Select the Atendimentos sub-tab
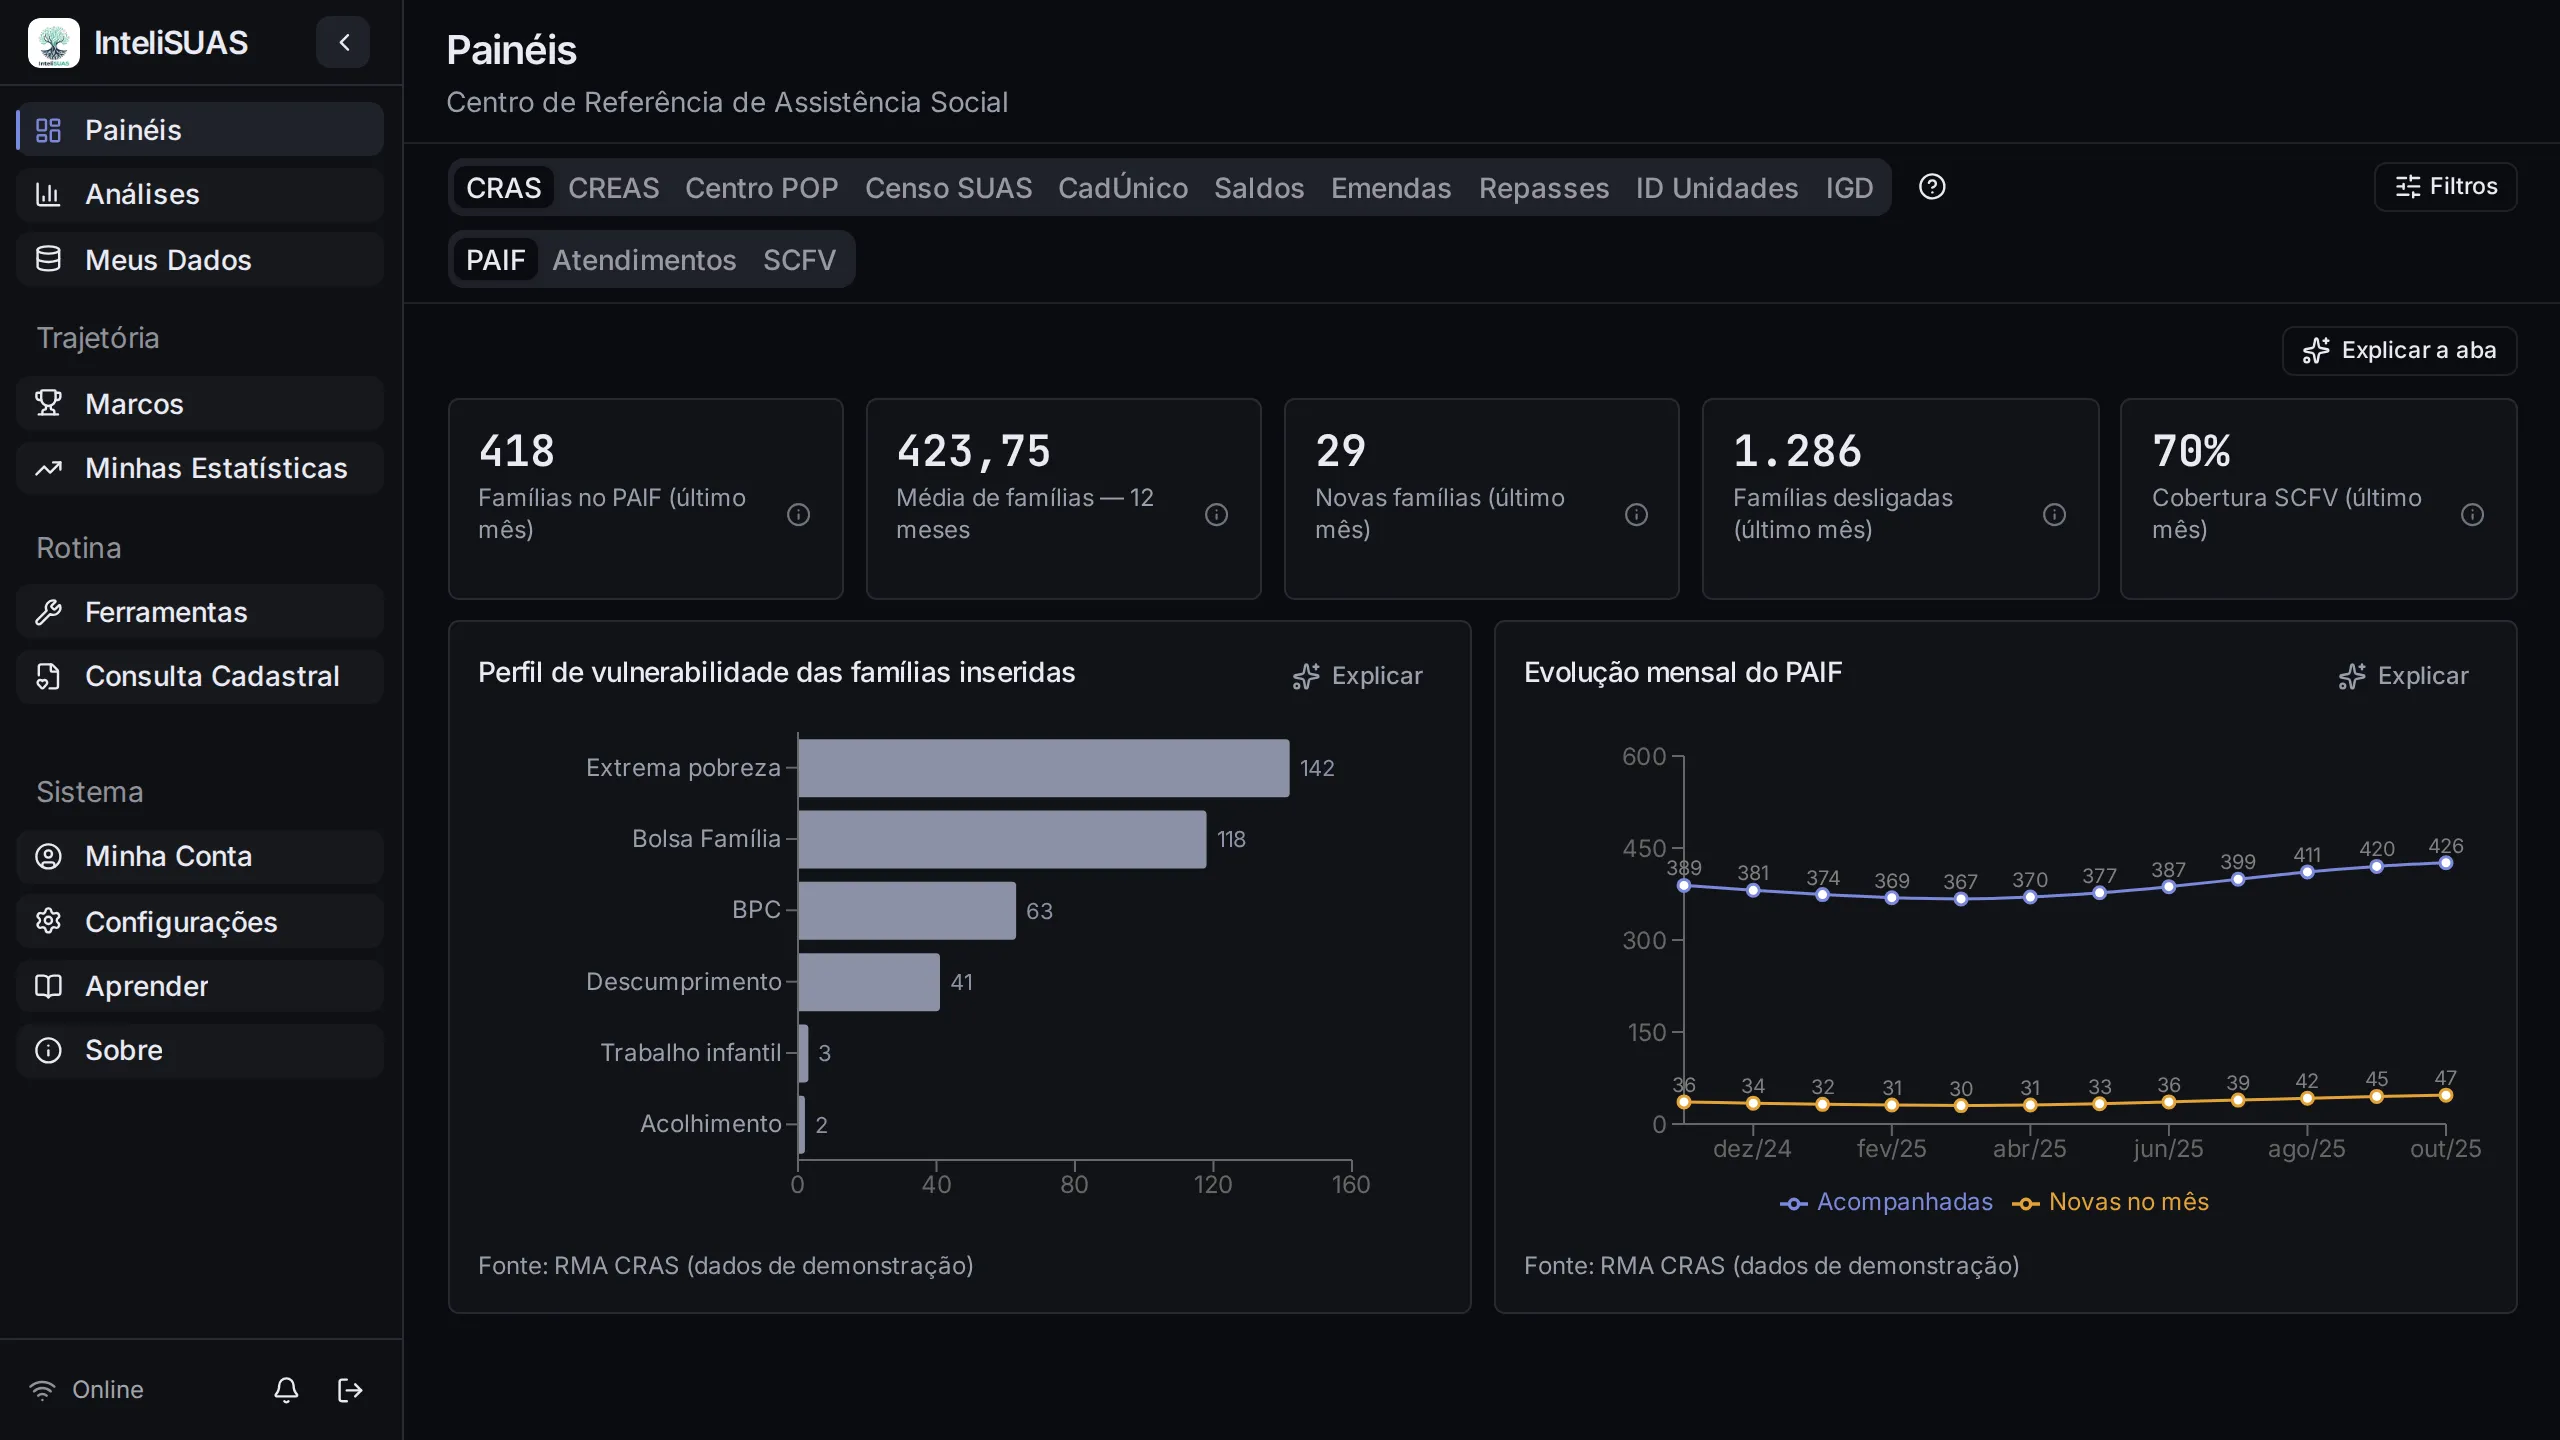The height and width of the screenshot is (1440, 2560). [x=644, y=260]
